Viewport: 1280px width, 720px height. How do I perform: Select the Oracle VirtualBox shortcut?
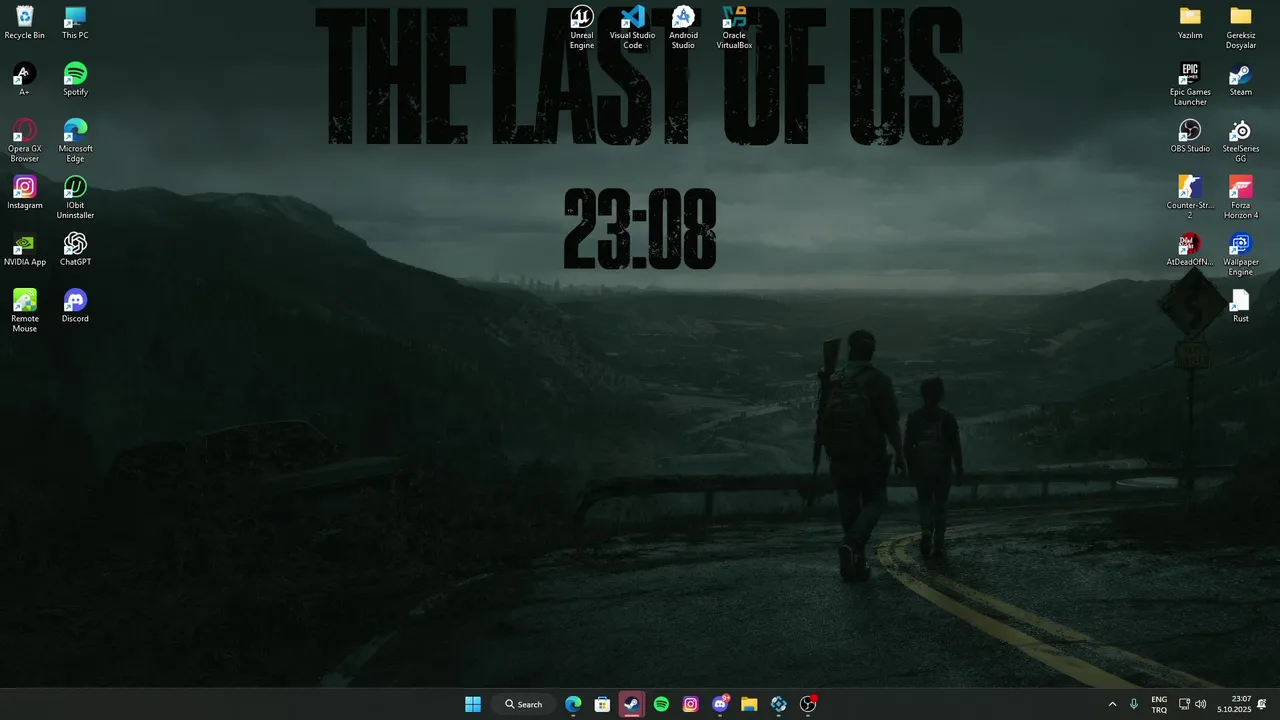pyautogui.click(x=734, y=27)
